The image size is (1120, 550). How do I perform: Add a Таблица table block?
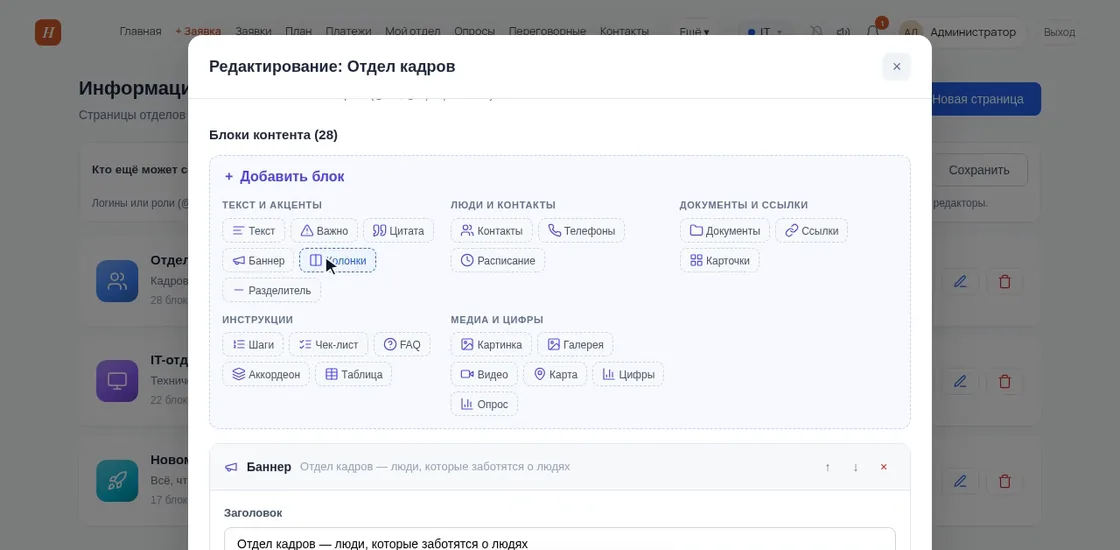point(354,374)
